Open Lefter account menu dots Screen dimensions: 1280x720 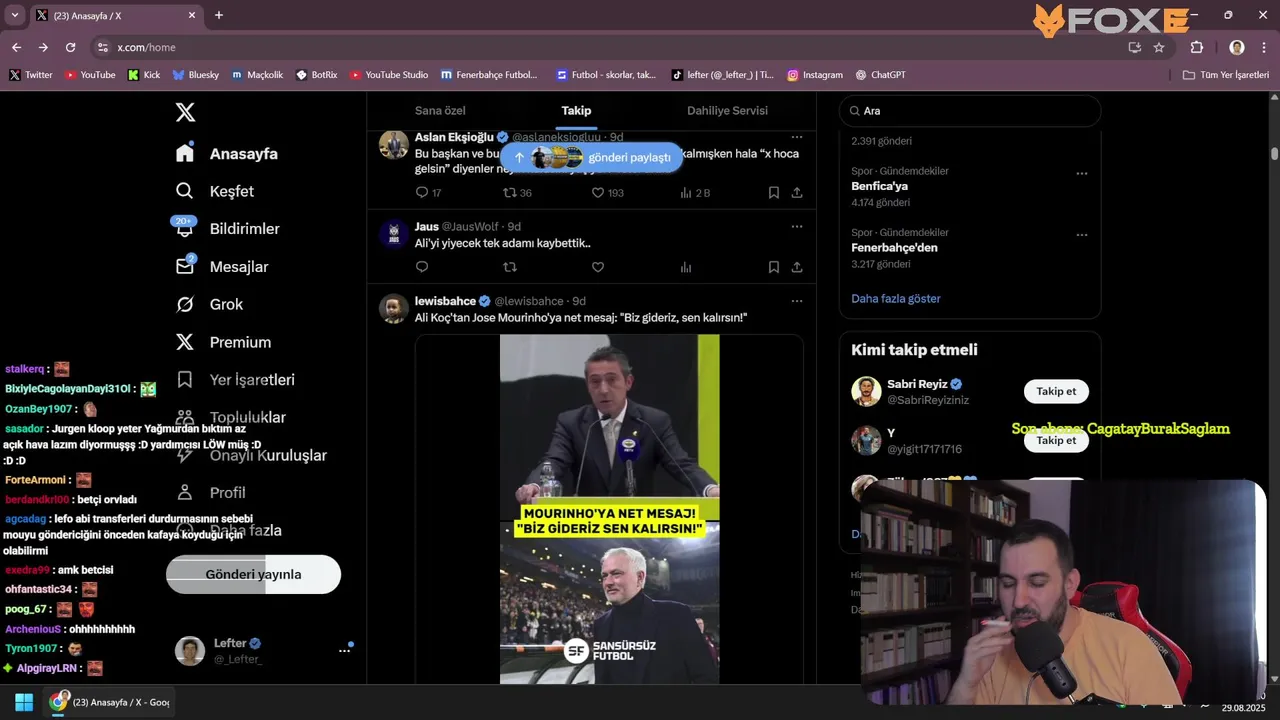click(x=344, y=650)
